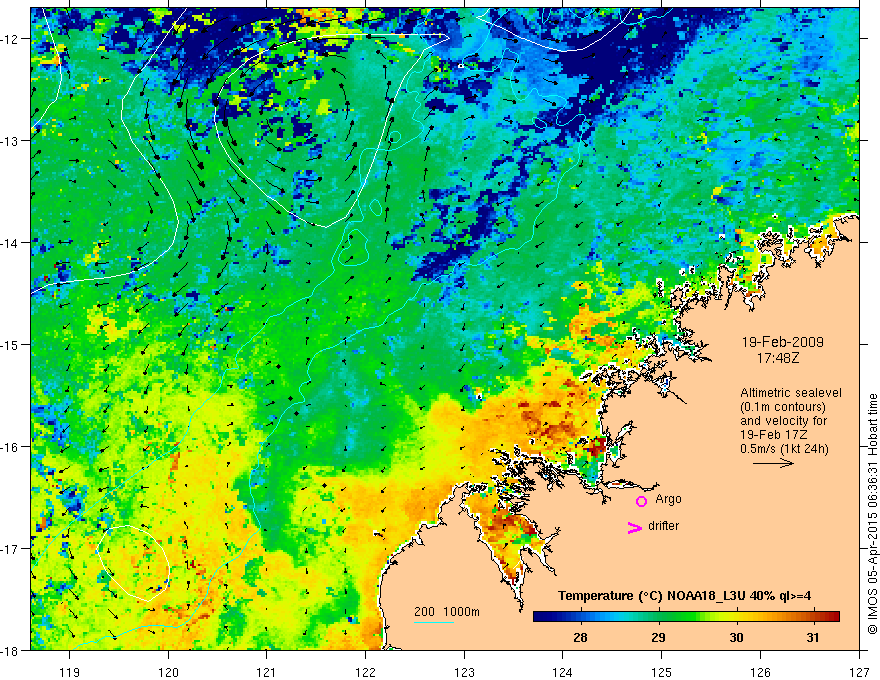Click the latitude label -14
Screen dimensions: 880x680
click(10, 243)
